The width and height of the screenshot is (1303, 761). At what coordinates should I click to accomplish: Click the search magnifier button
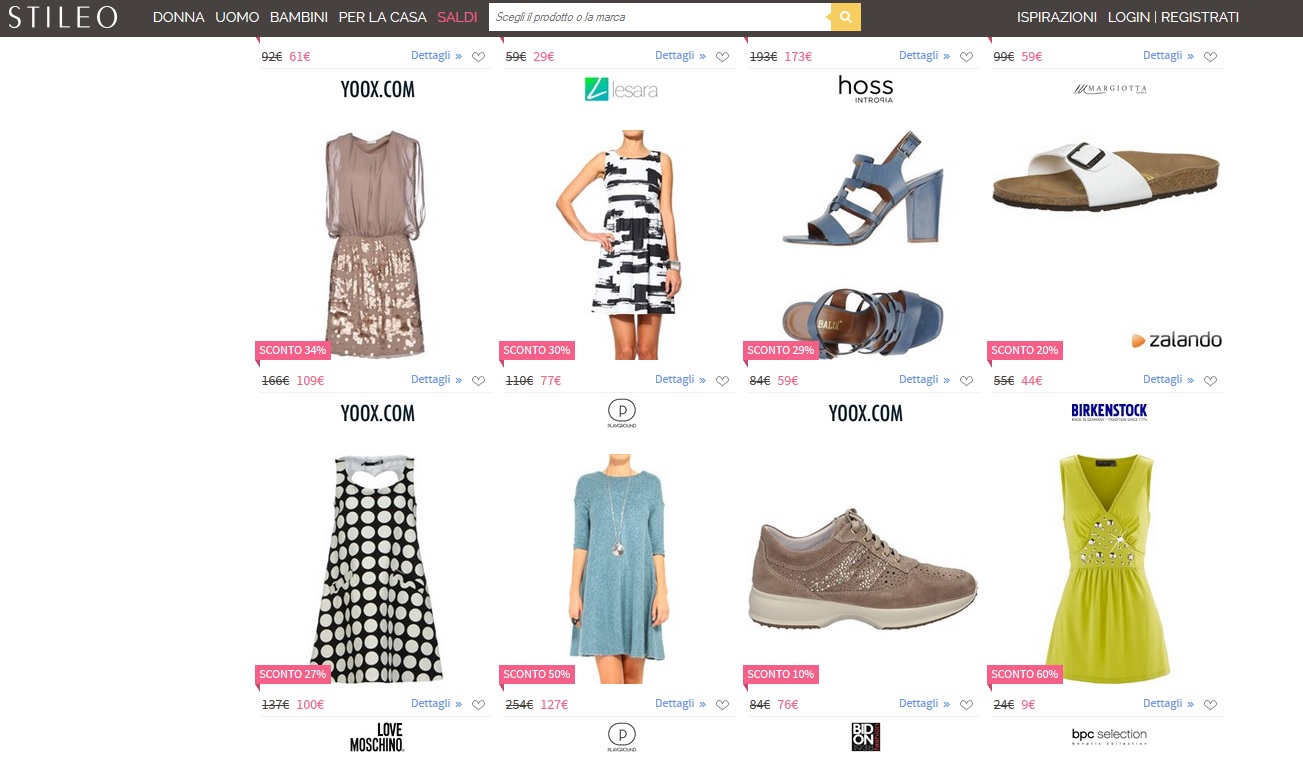[846, 17]
